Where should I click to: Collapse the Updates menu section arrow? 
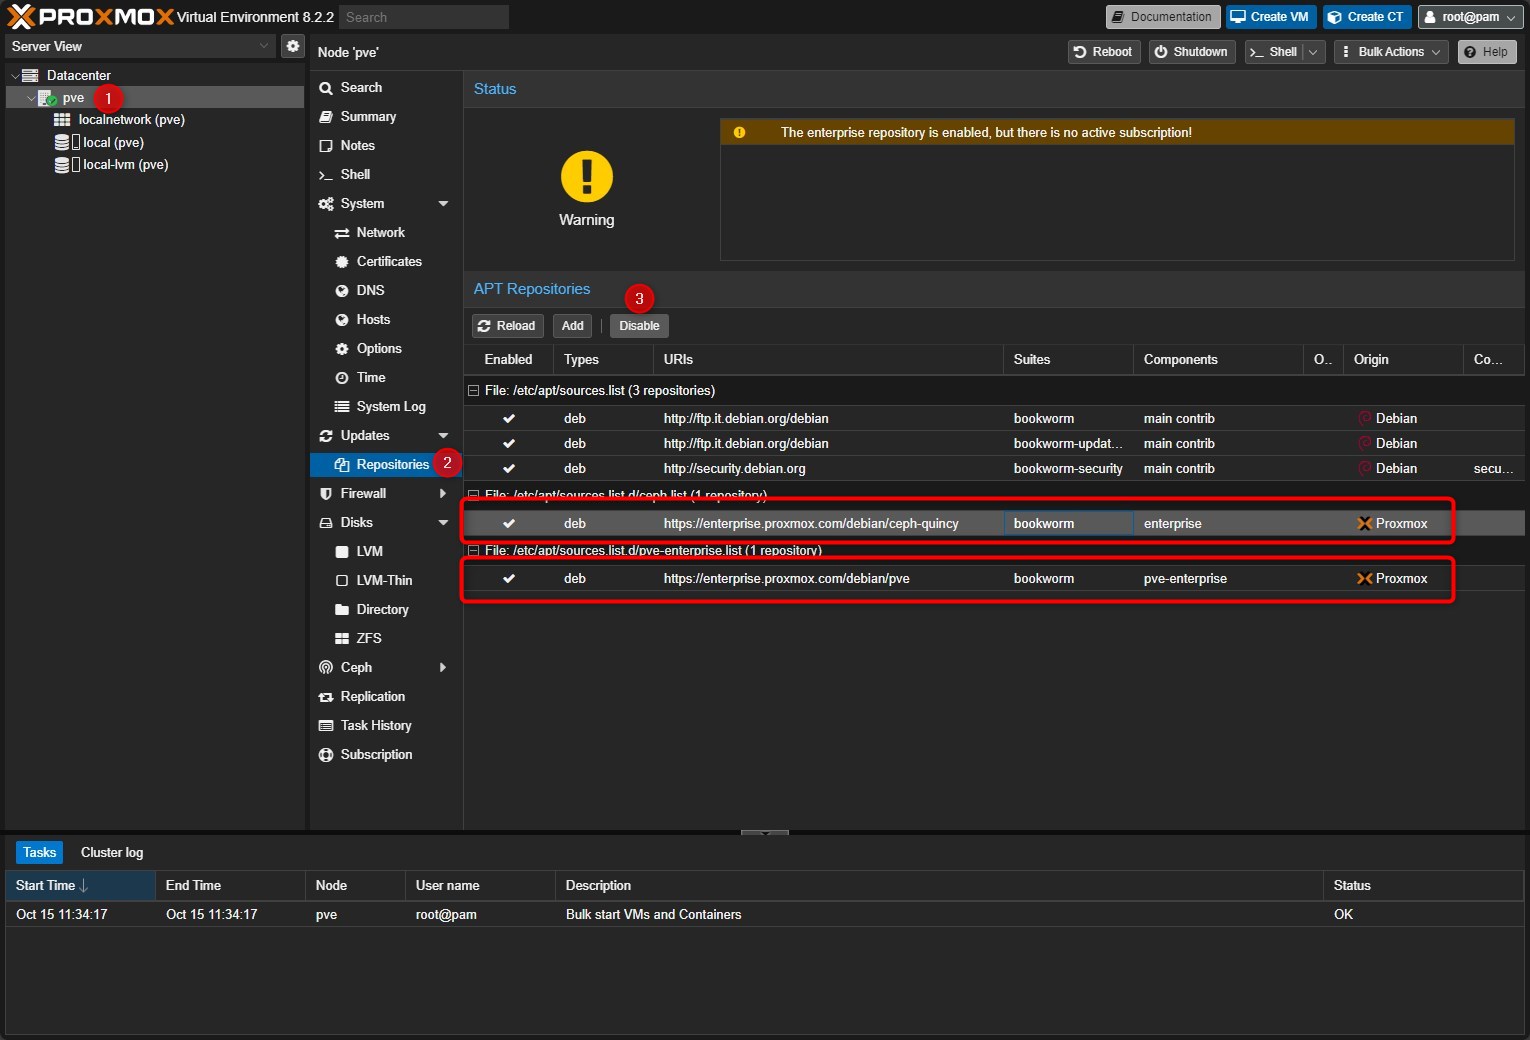tap(443, 436)
